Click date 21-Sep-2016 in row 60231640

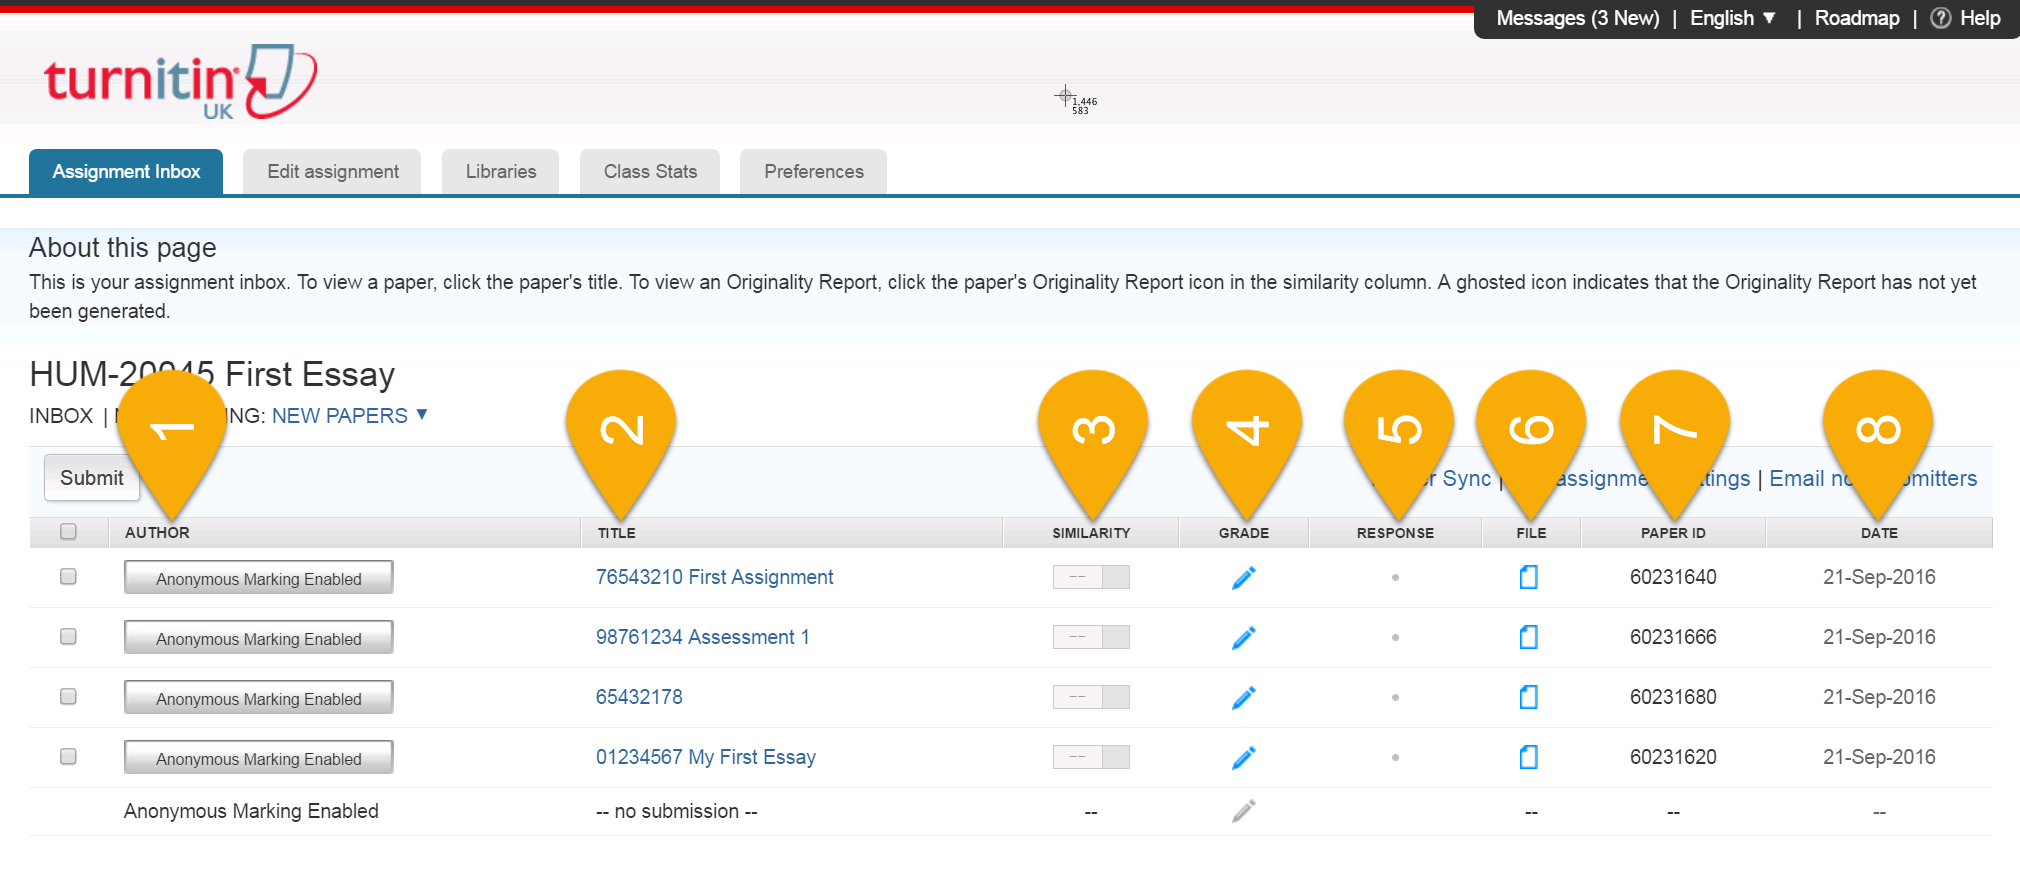click(1879, 577)
